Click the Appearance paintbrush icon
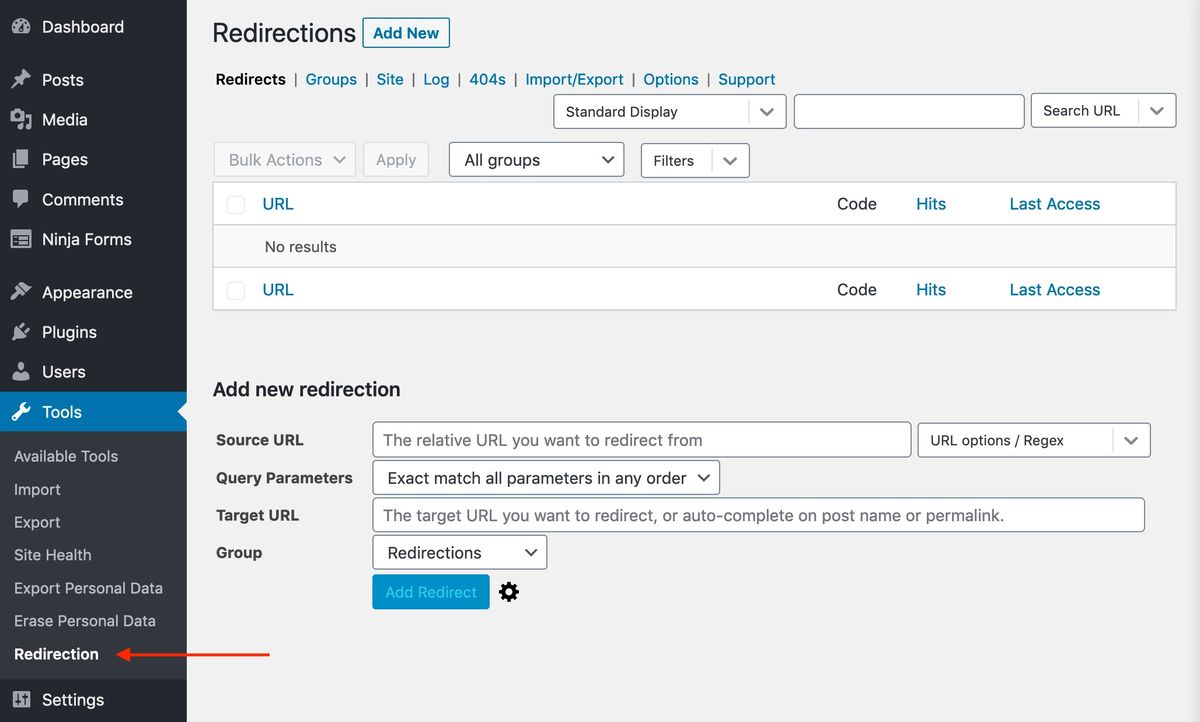Viewport: 1200px width, 722px height. [x=20, y=292]
